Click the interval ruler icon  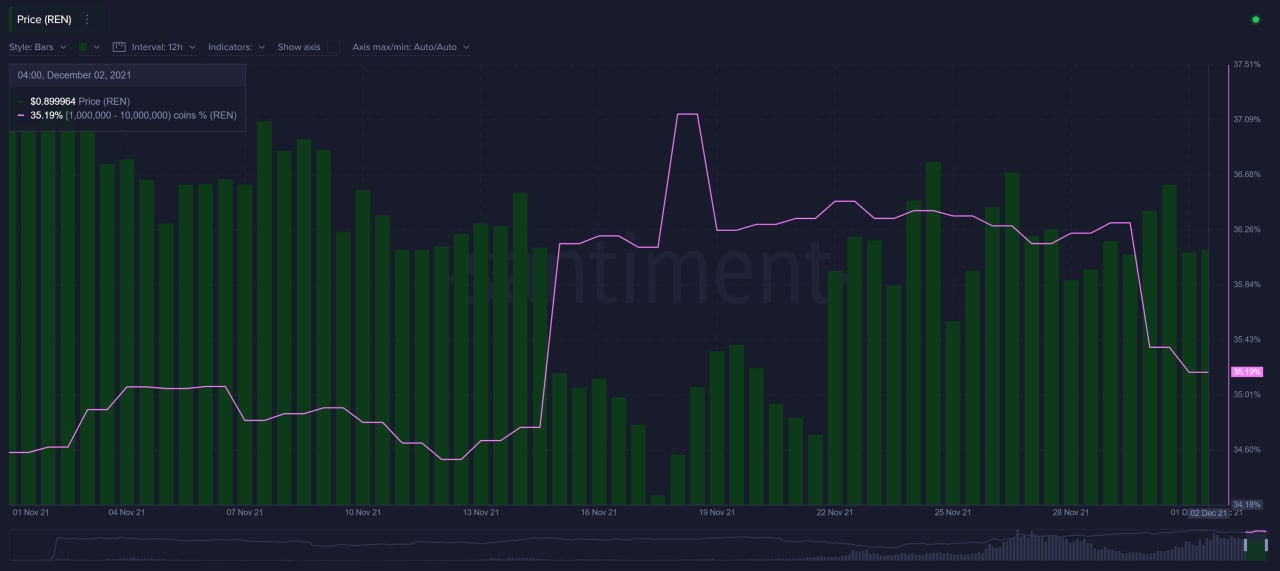pos(119,47)
